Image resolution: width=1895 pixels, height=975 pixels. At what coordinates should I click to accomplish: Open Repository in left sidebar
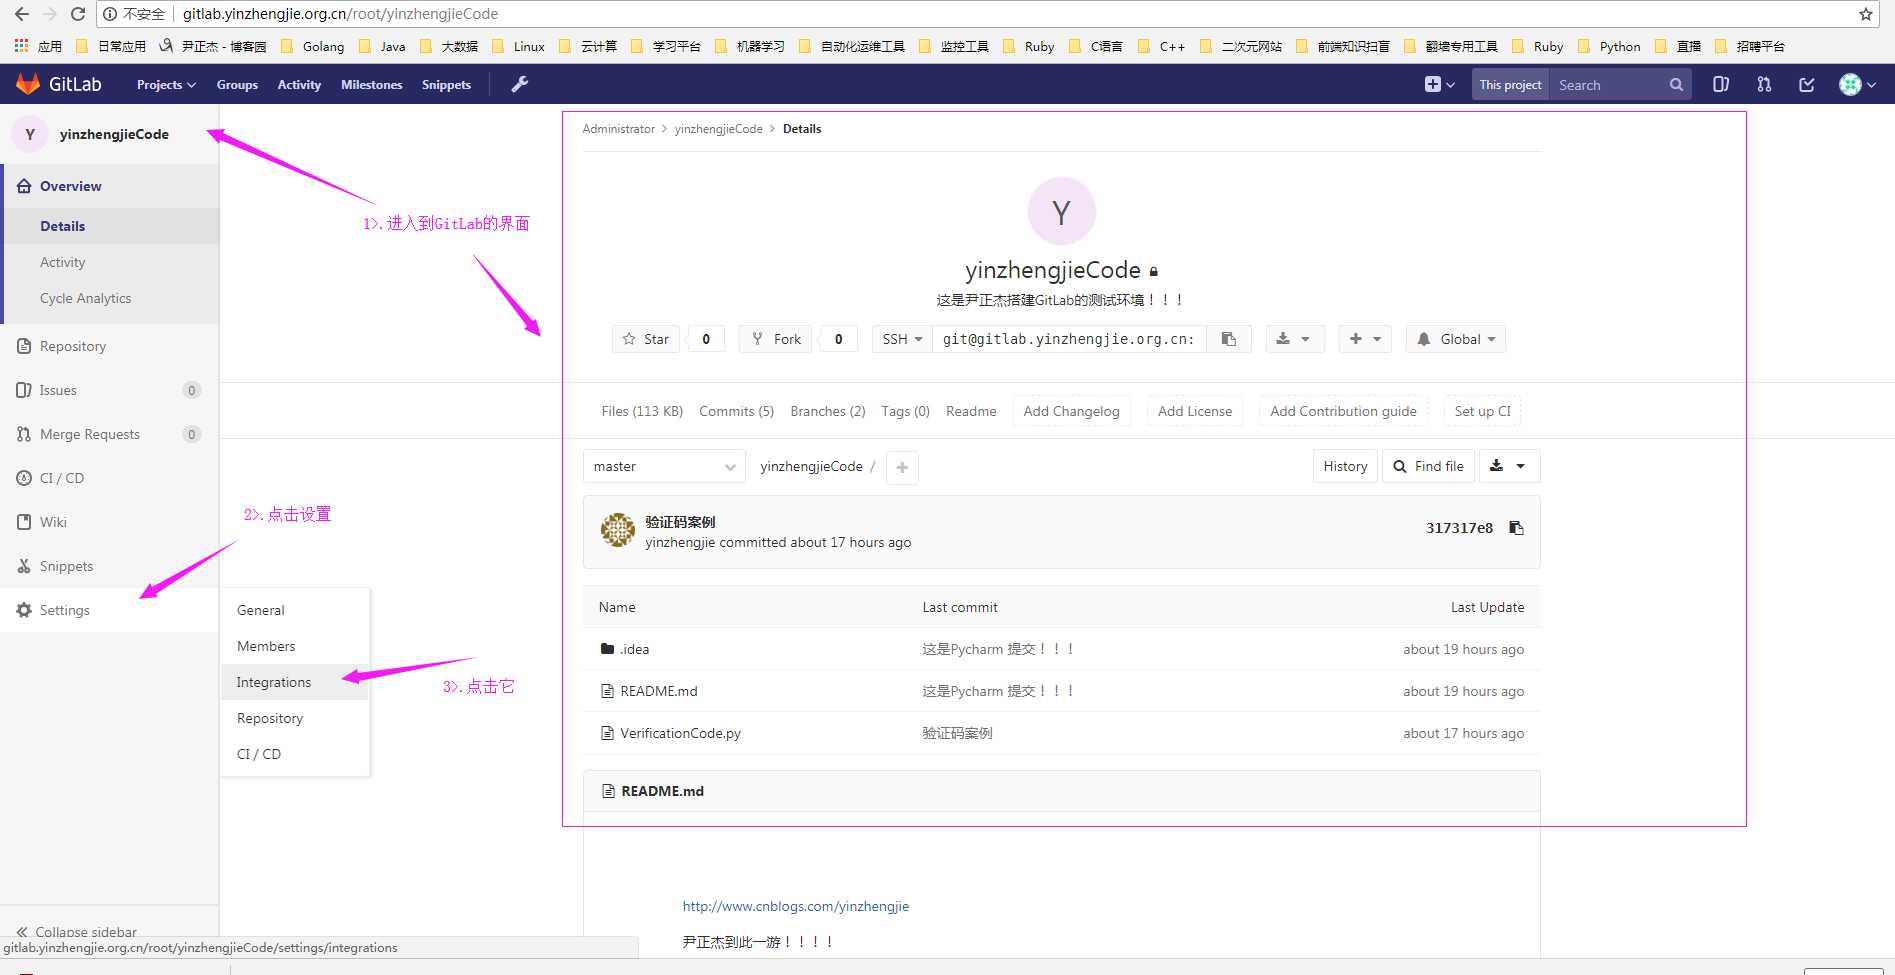110,346
